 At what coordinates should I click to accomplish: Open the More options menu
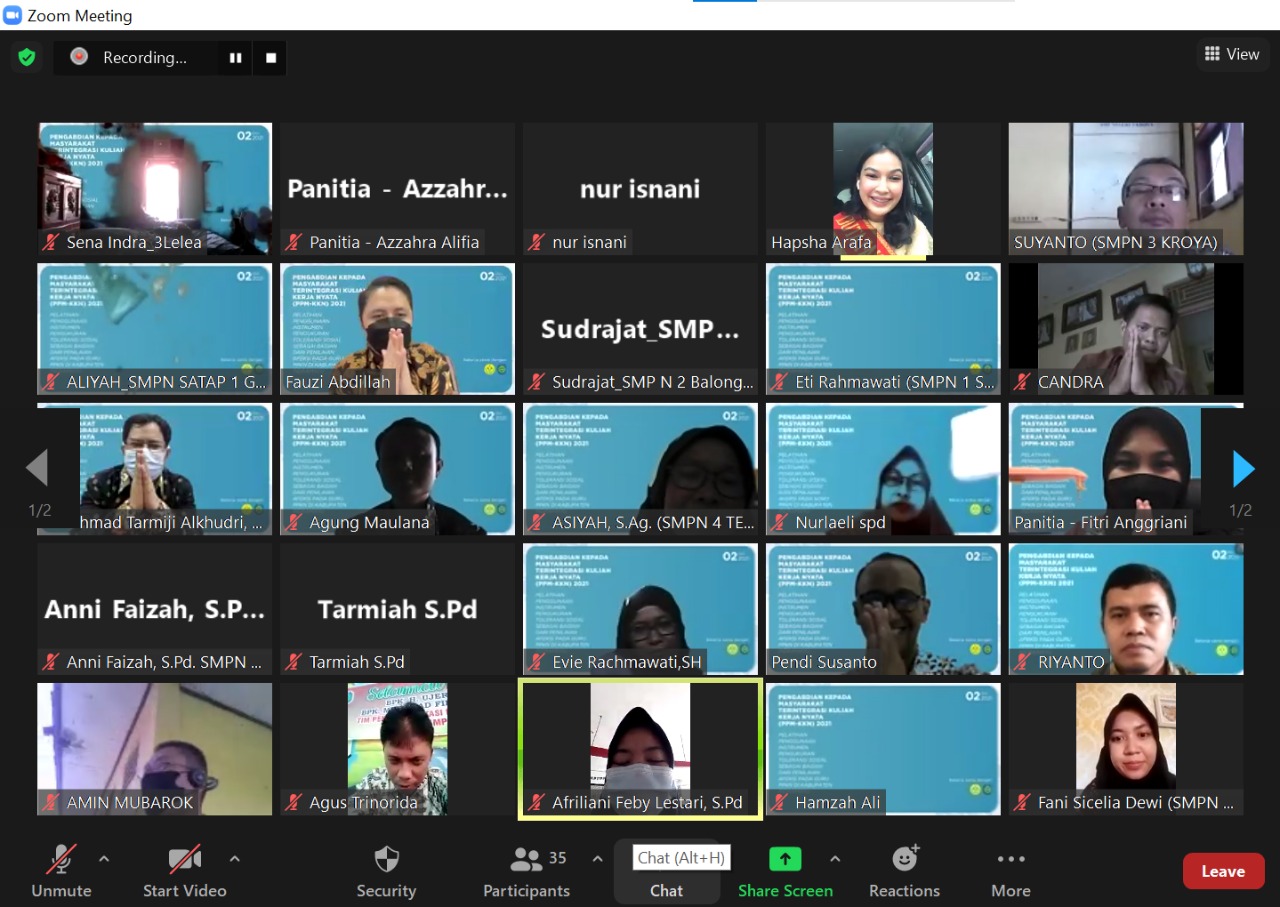pos(1010,871)
